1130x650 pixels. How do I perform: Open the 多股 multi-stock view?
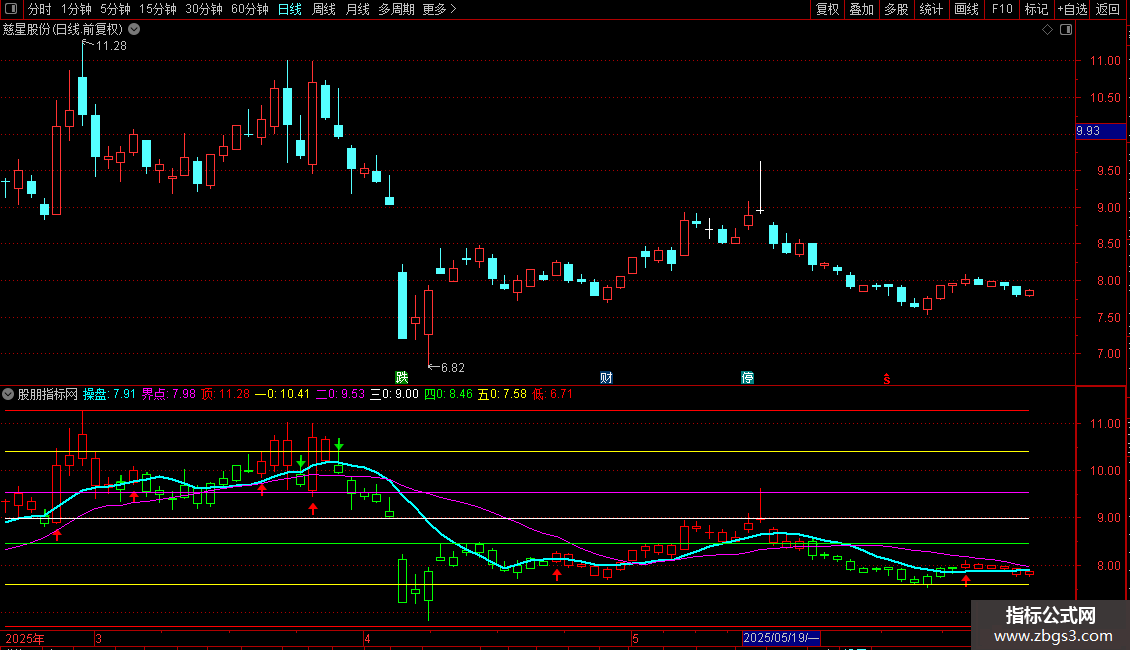pyautogui.click(x=896, y=9)
